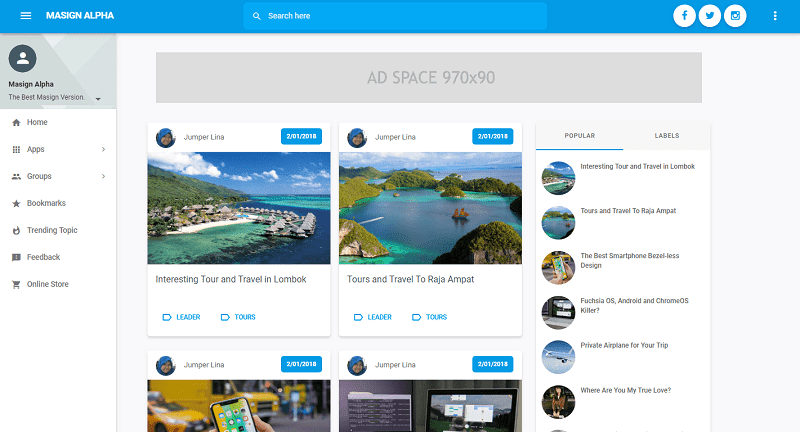
Task: Click the 2/01/2018 date badge on smartphone post
Action: pos(302,364)
